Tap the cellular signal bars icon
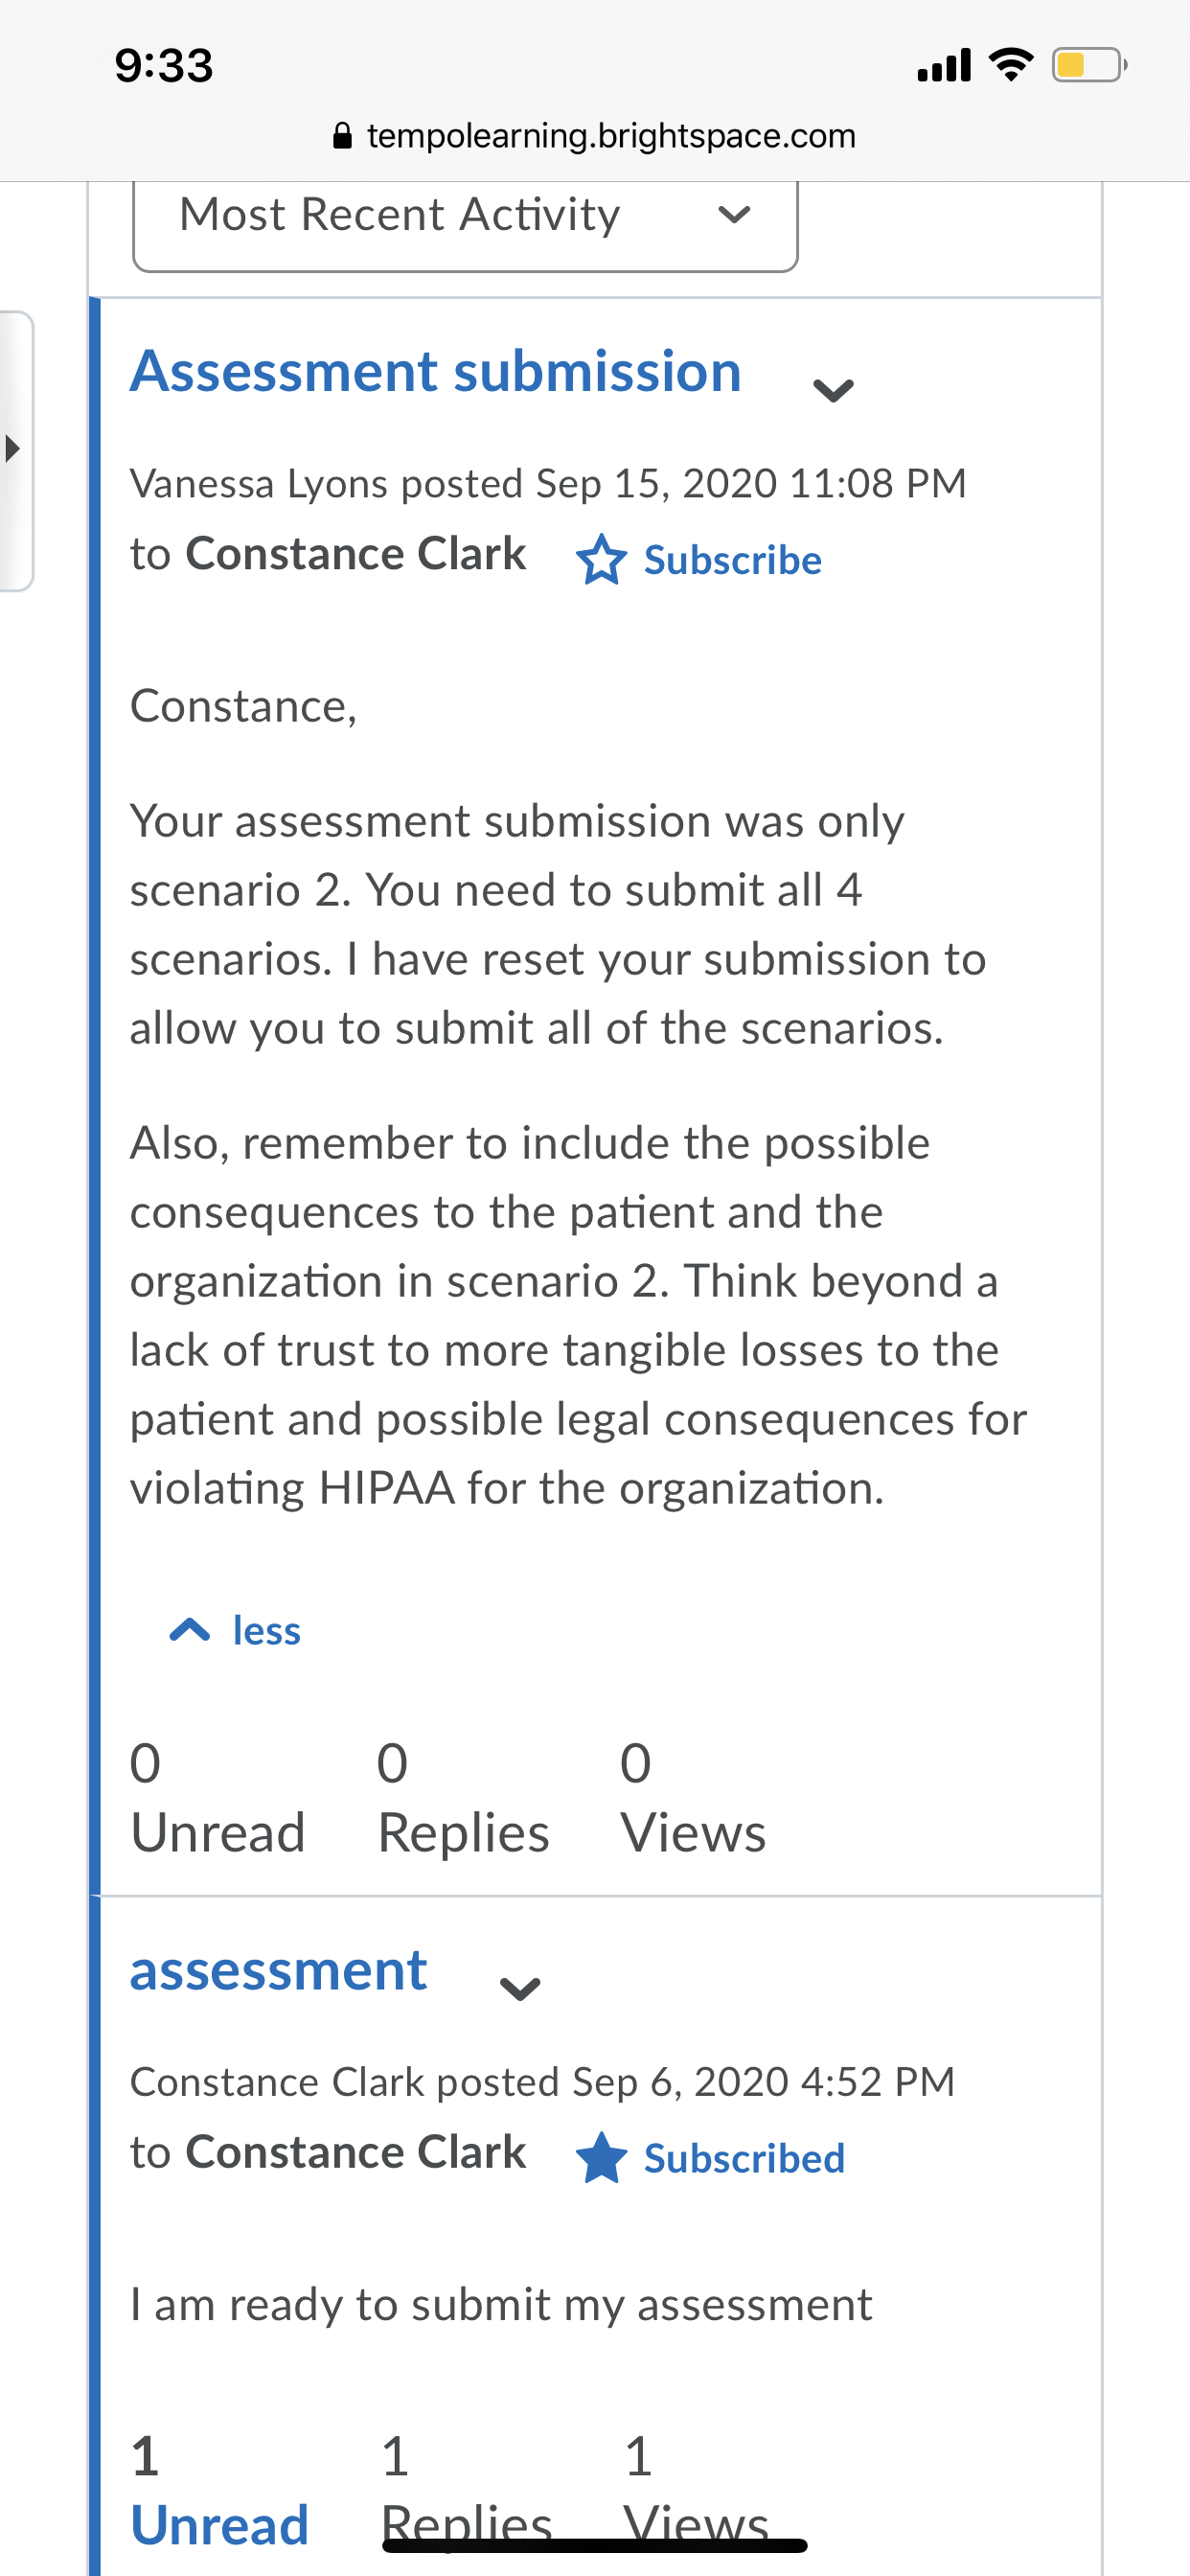 [944, 65]
